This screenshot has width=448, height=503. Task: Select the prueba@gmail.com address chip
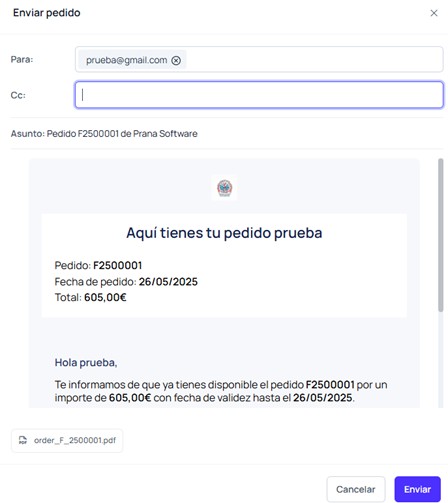[126, 60]
